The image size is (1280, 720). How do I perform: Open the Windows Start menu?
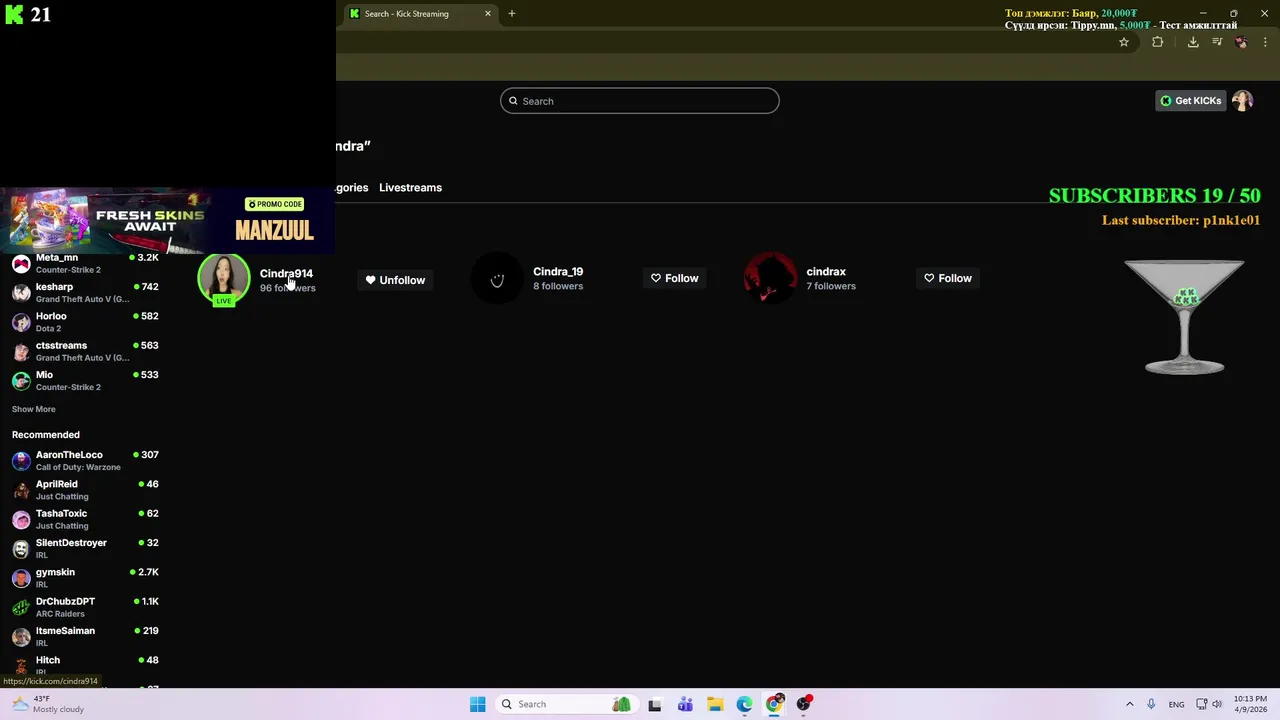coord(478,704)
